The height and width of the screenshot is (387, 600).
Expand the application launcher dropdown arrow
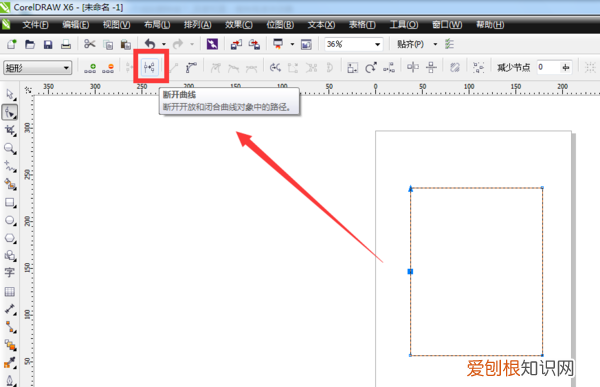coord(292,44)
